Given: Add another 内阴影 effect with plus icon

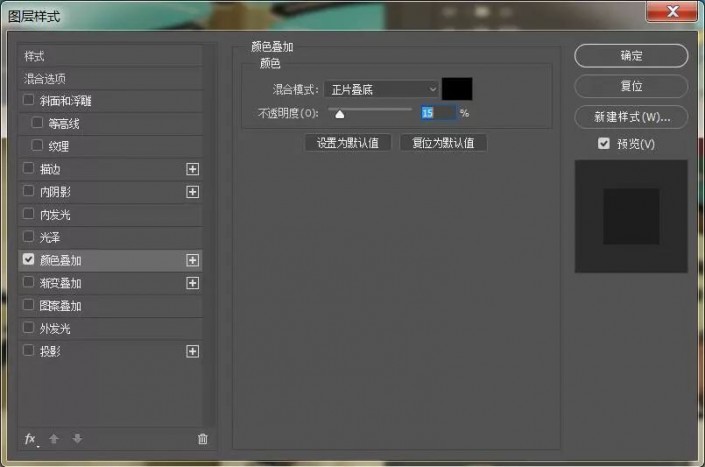Looking at the screenshot, I should [192, 192].
